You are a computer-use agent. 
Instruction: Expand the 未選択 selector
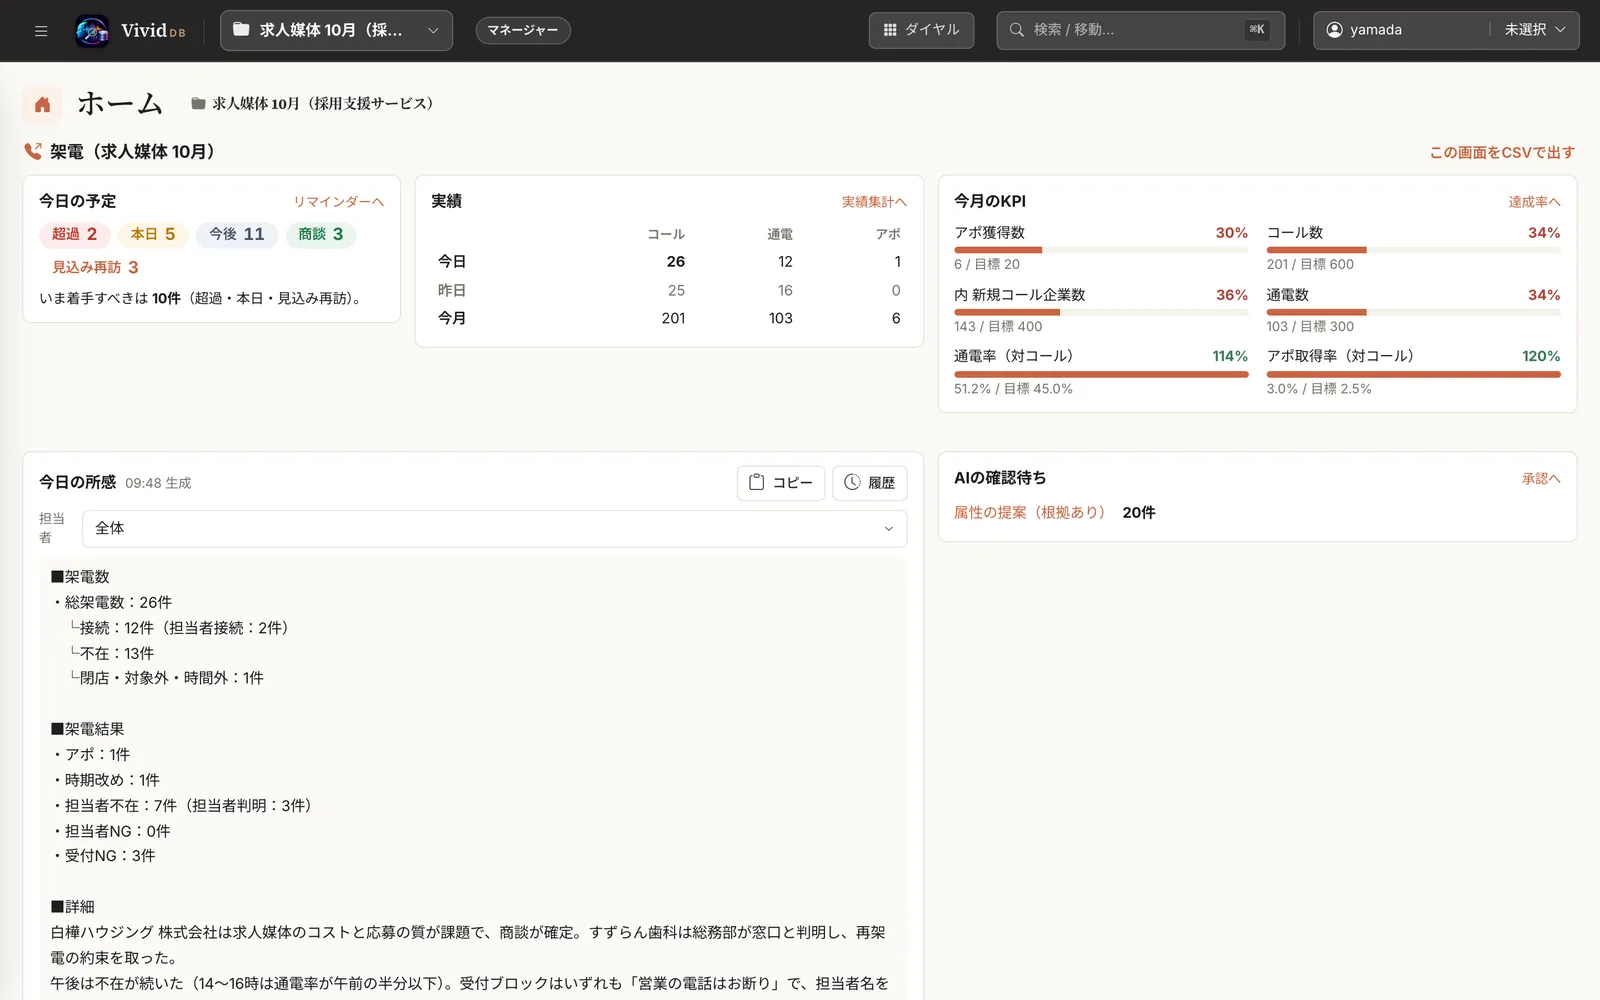(1534, 30)
